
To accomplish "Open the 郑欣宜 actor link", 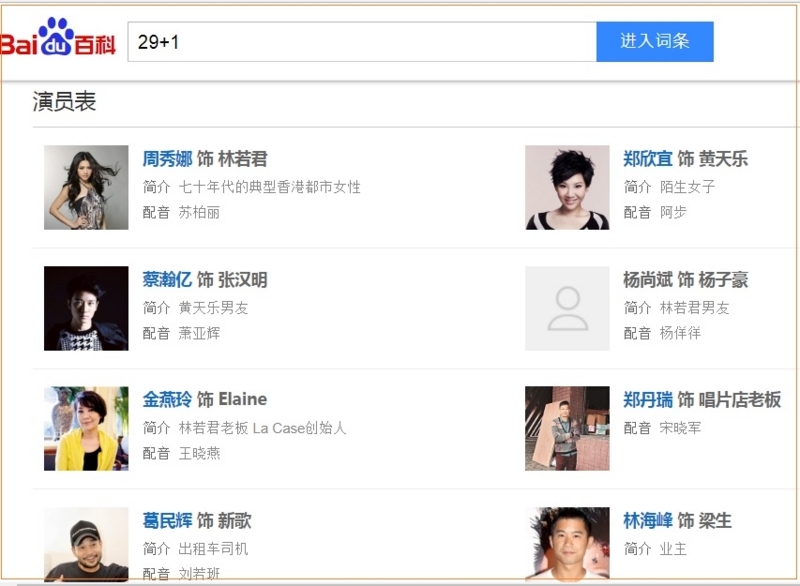I will click(x=647, y=159).
